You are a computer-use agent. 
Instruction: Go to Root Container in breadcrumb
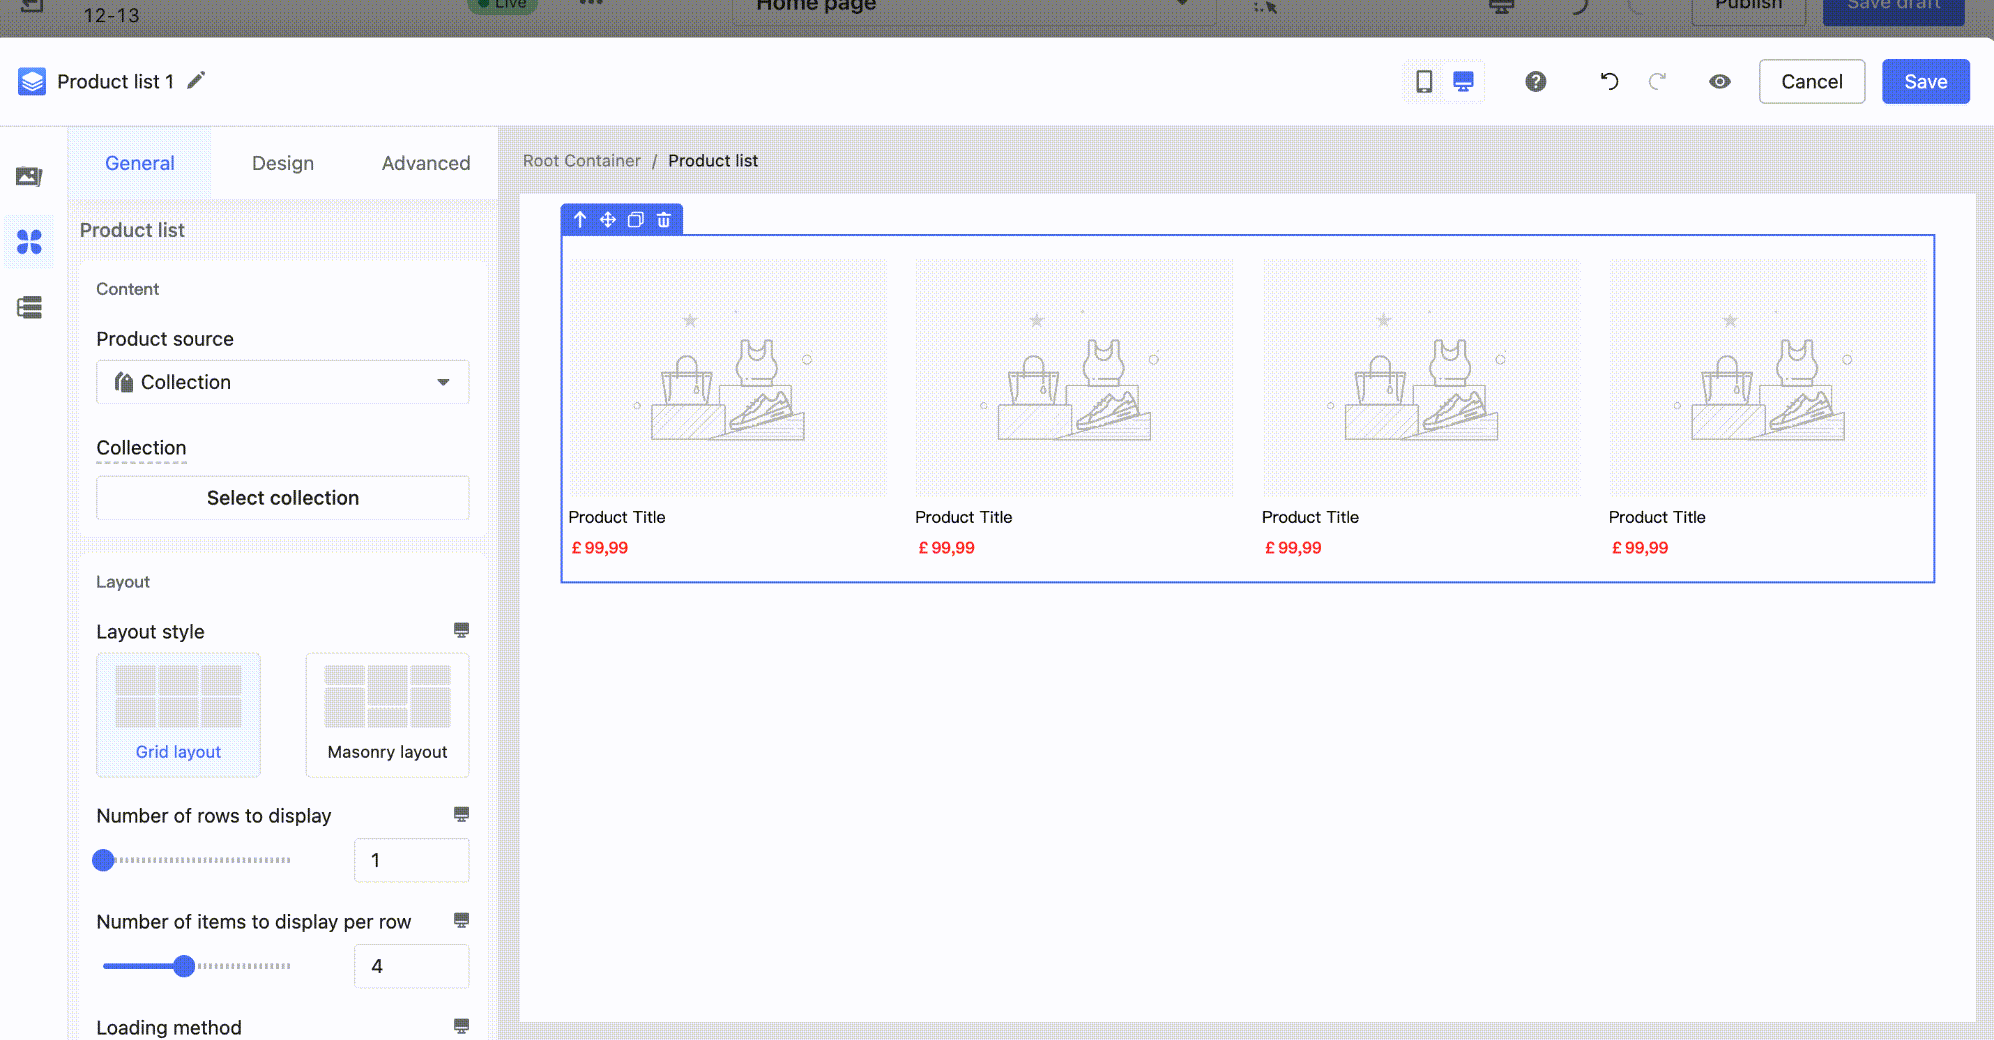pyautogui.click(x=581, y=161)
